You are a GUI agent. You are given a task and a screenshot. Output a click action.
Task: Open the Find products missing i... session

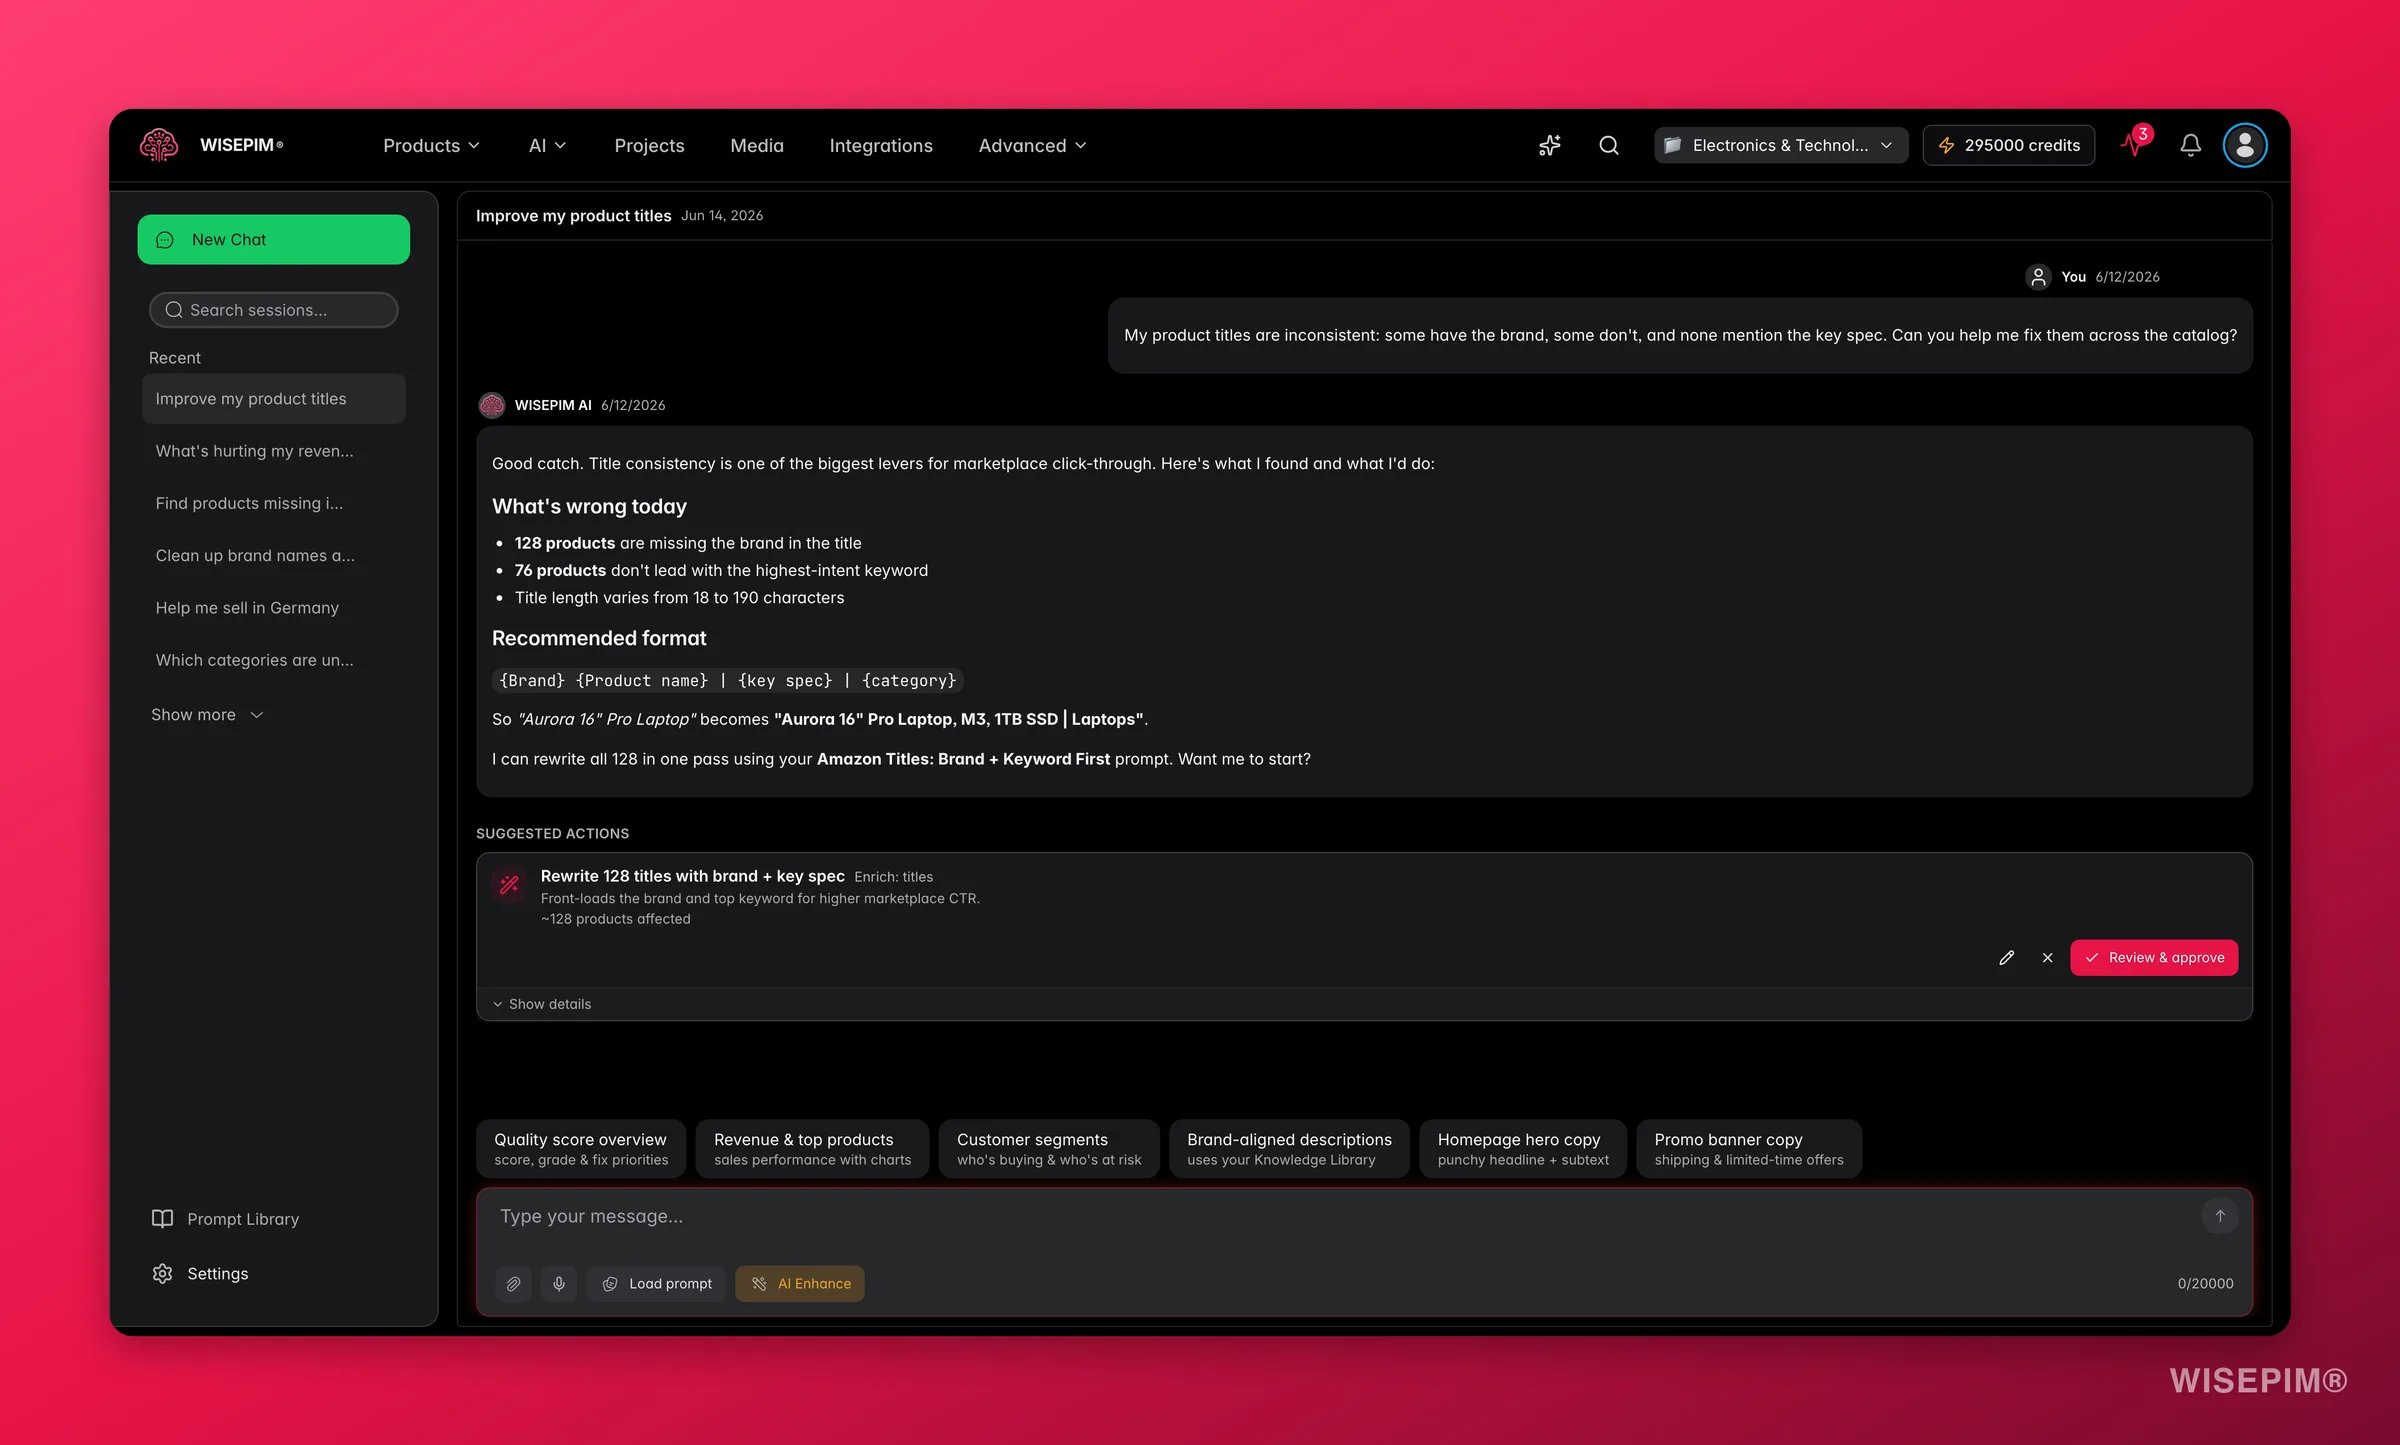pos(273,502)
